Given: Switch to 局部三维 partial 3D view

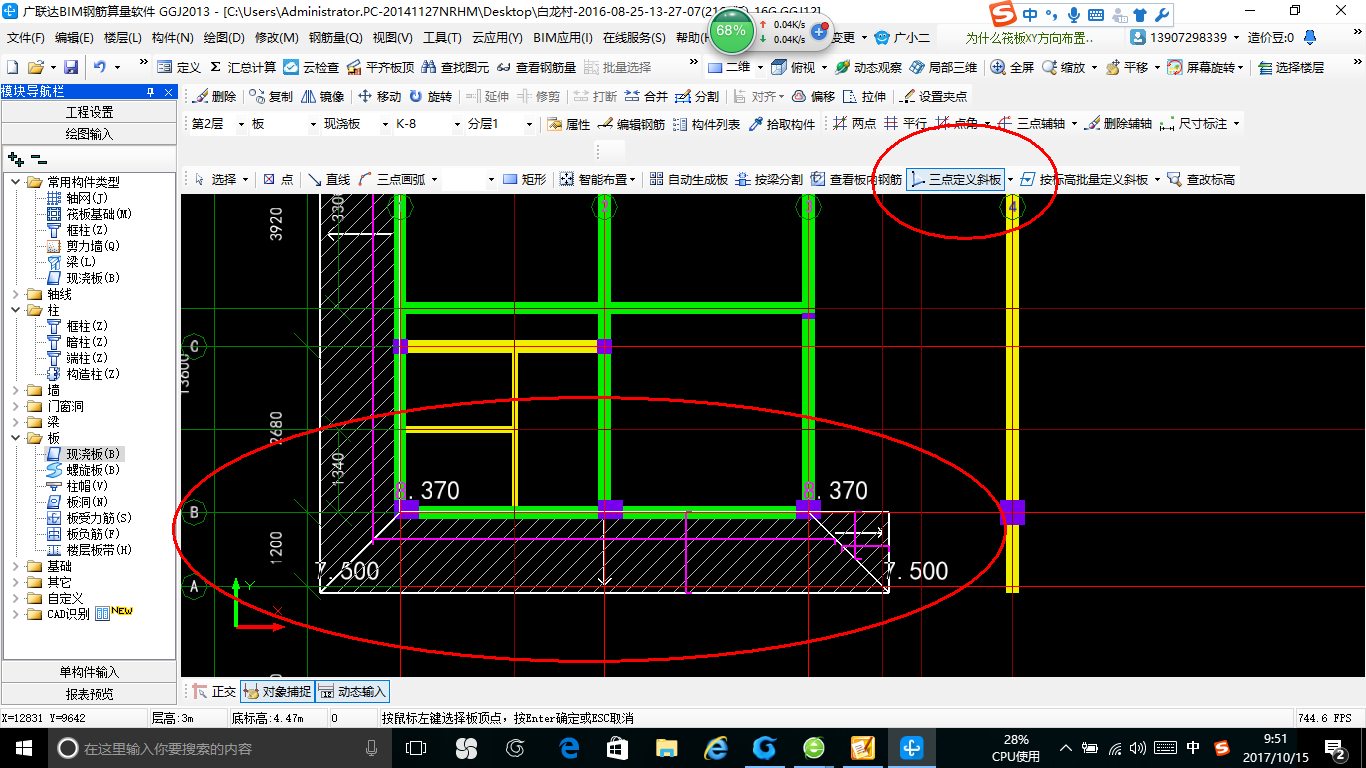Looking at the screenshot, I should coord(944,67).
